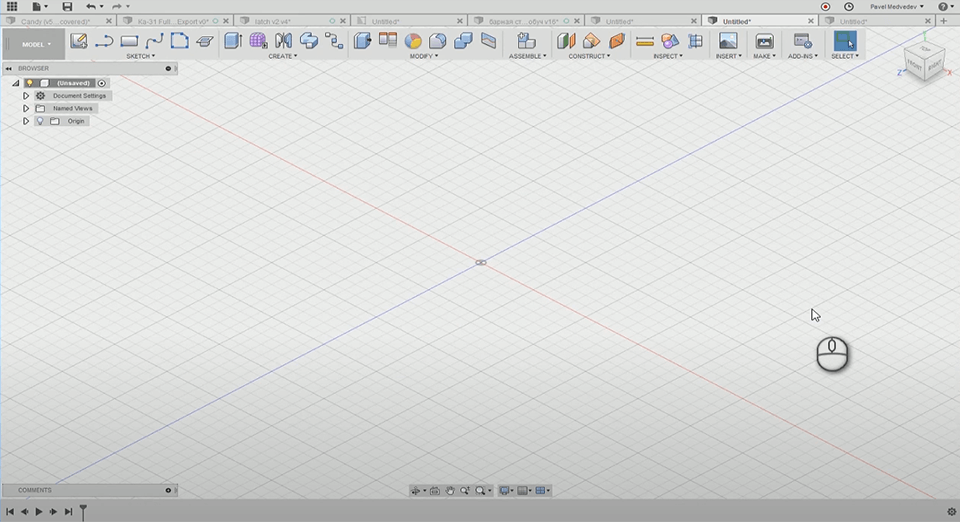Open the data panel grid icon
The image size is (960, 522).
[x=12, y=7]
